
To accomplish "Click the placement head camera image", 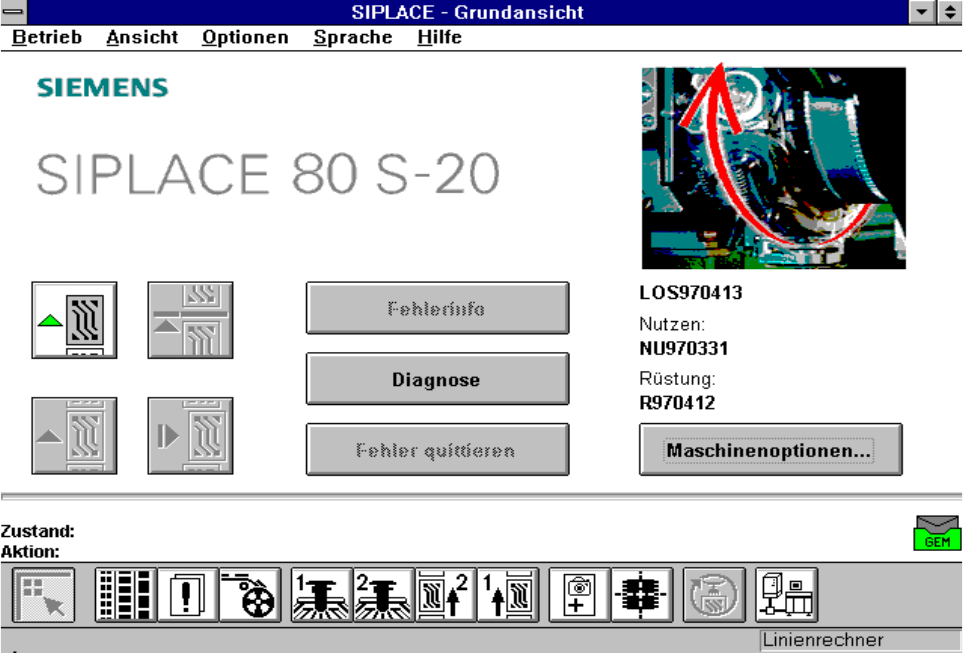I will tap(774, 168).
